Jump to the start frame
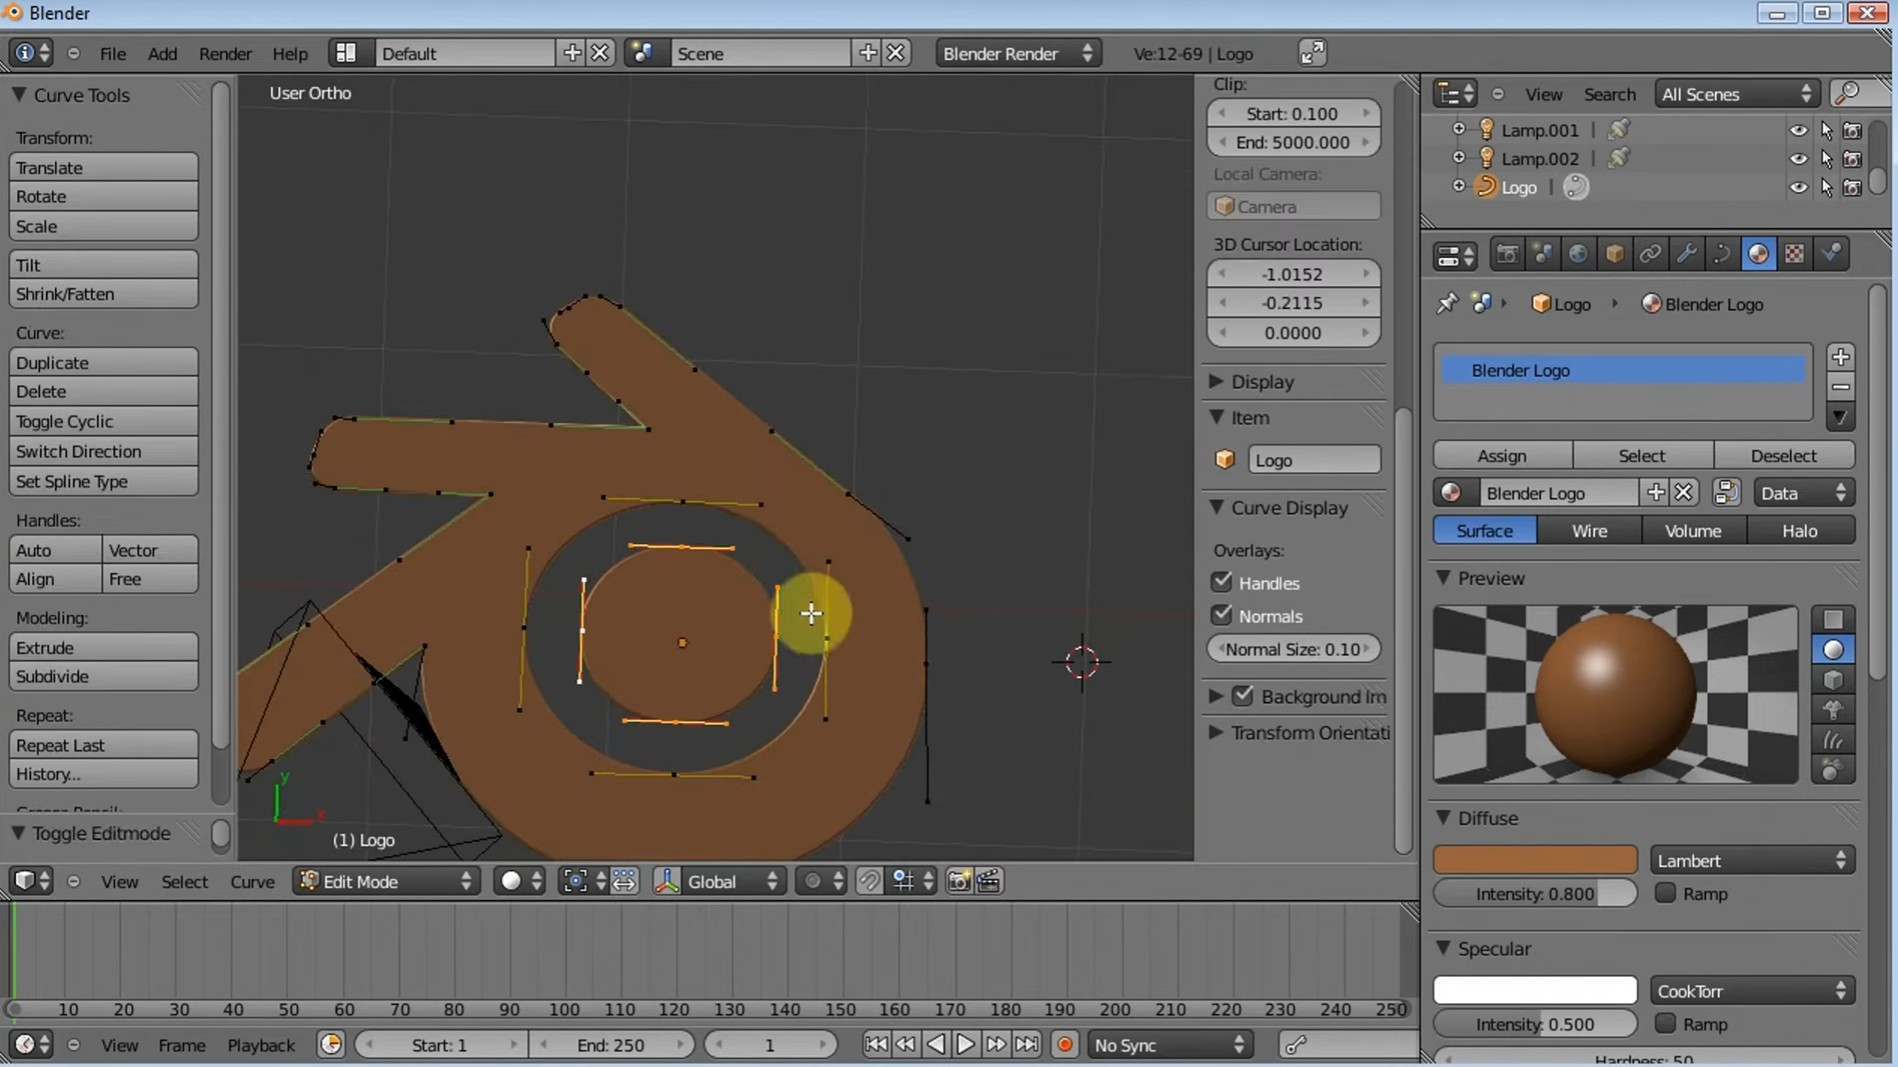 (876, 1045)
